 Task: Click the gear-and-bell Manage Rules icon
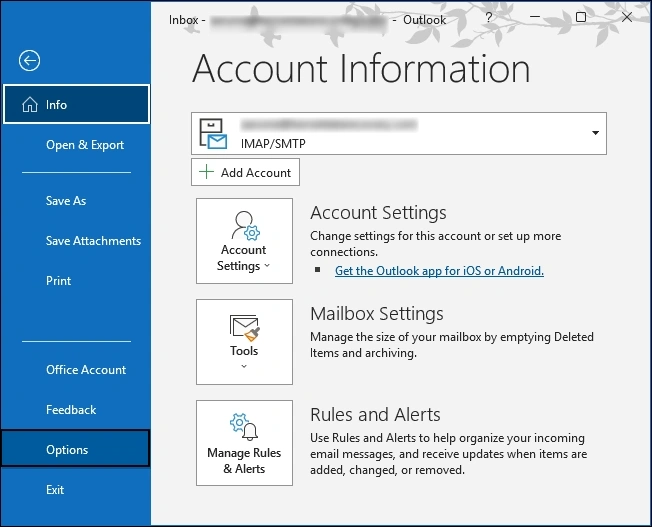[x=244, y=427]
